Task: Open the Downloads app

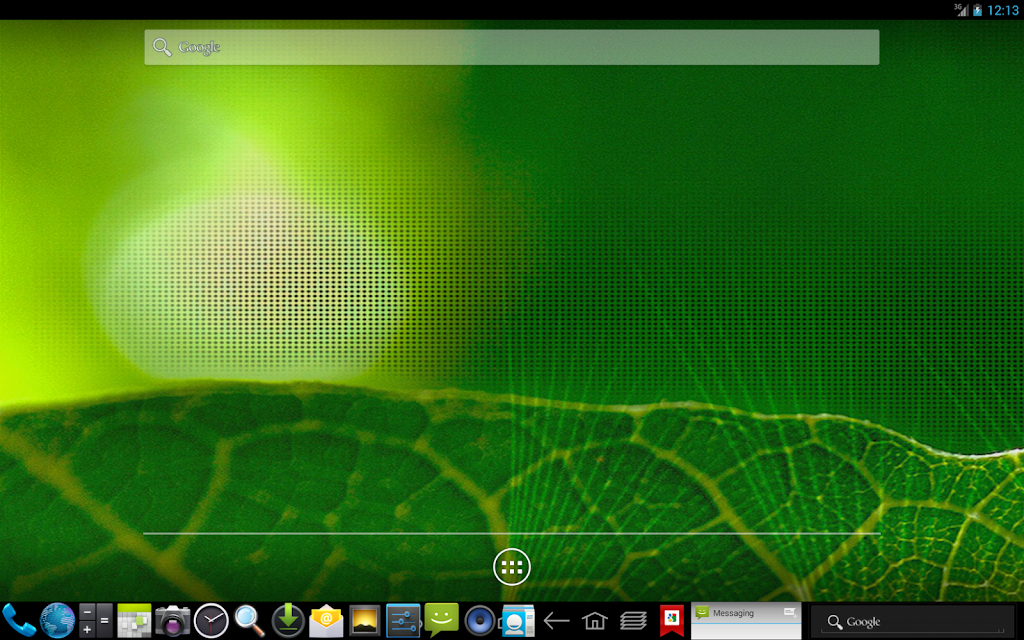Action: point(288,620)
